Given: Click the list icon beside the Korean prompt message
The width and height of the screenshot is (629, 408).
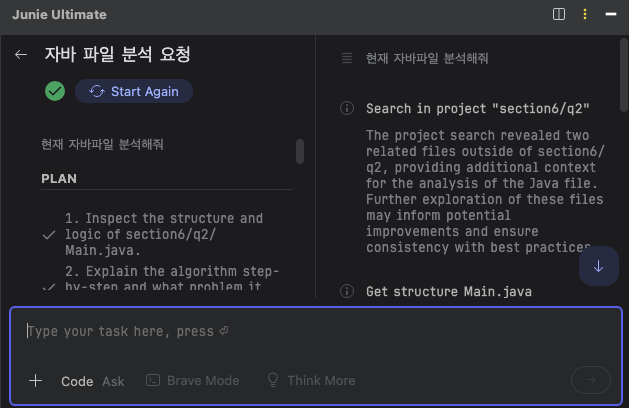Looking at the screenshot, I should [347, 58].
